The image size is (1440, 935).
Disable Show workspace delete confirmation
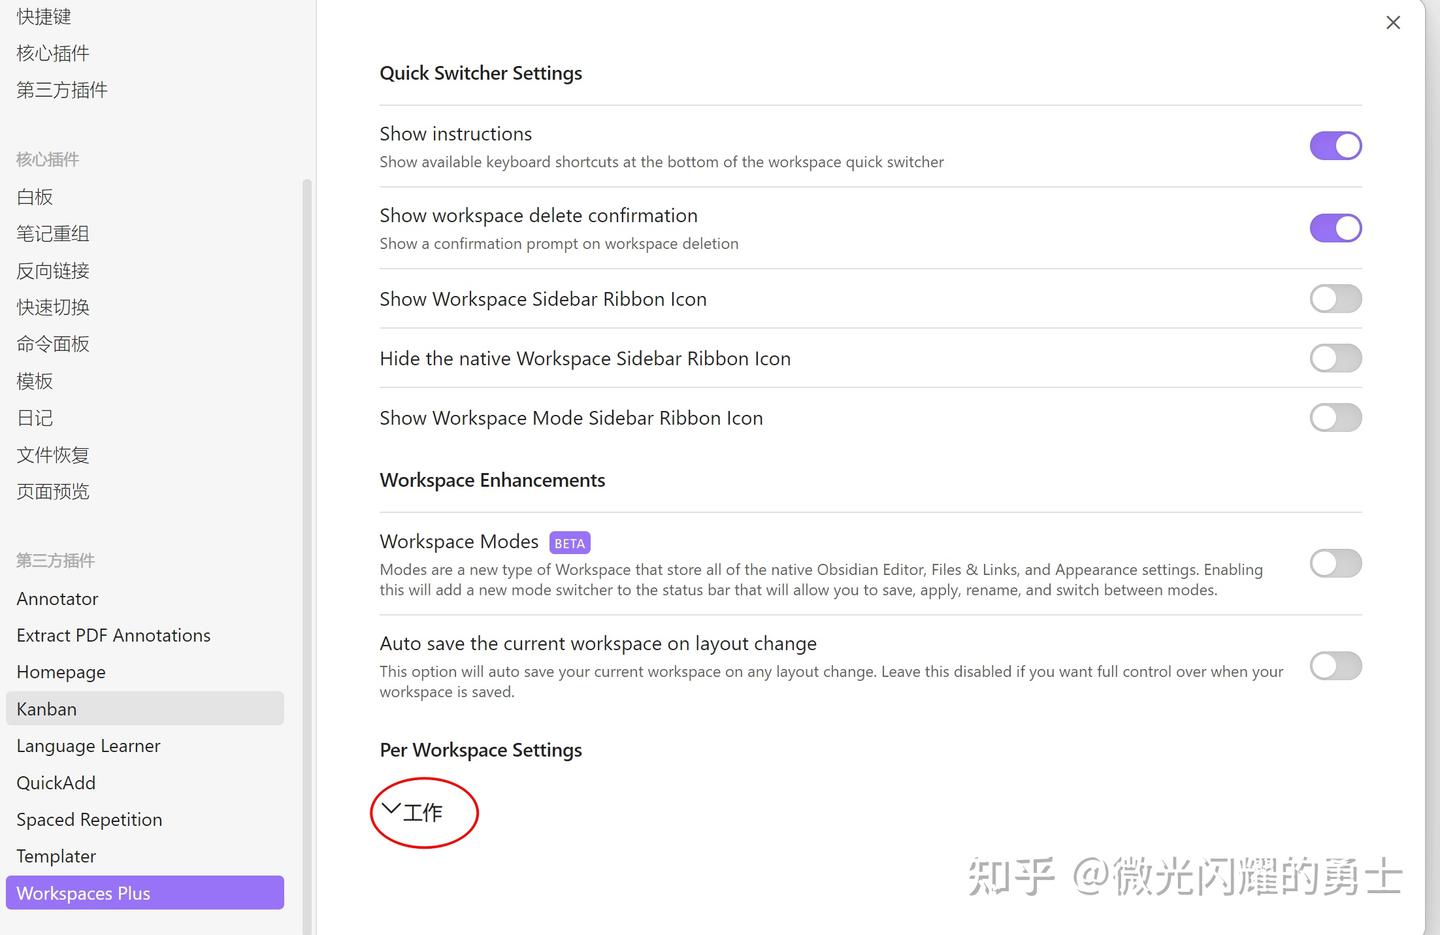(1336, 227)
